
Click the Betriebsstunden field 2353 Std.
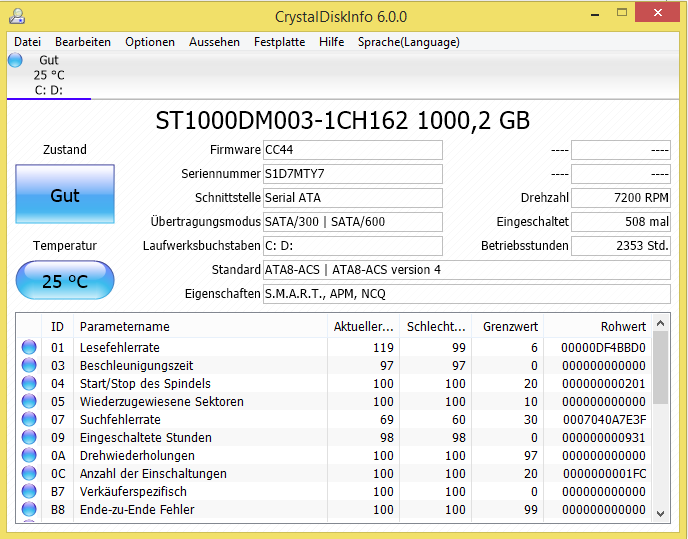[621, 246]
